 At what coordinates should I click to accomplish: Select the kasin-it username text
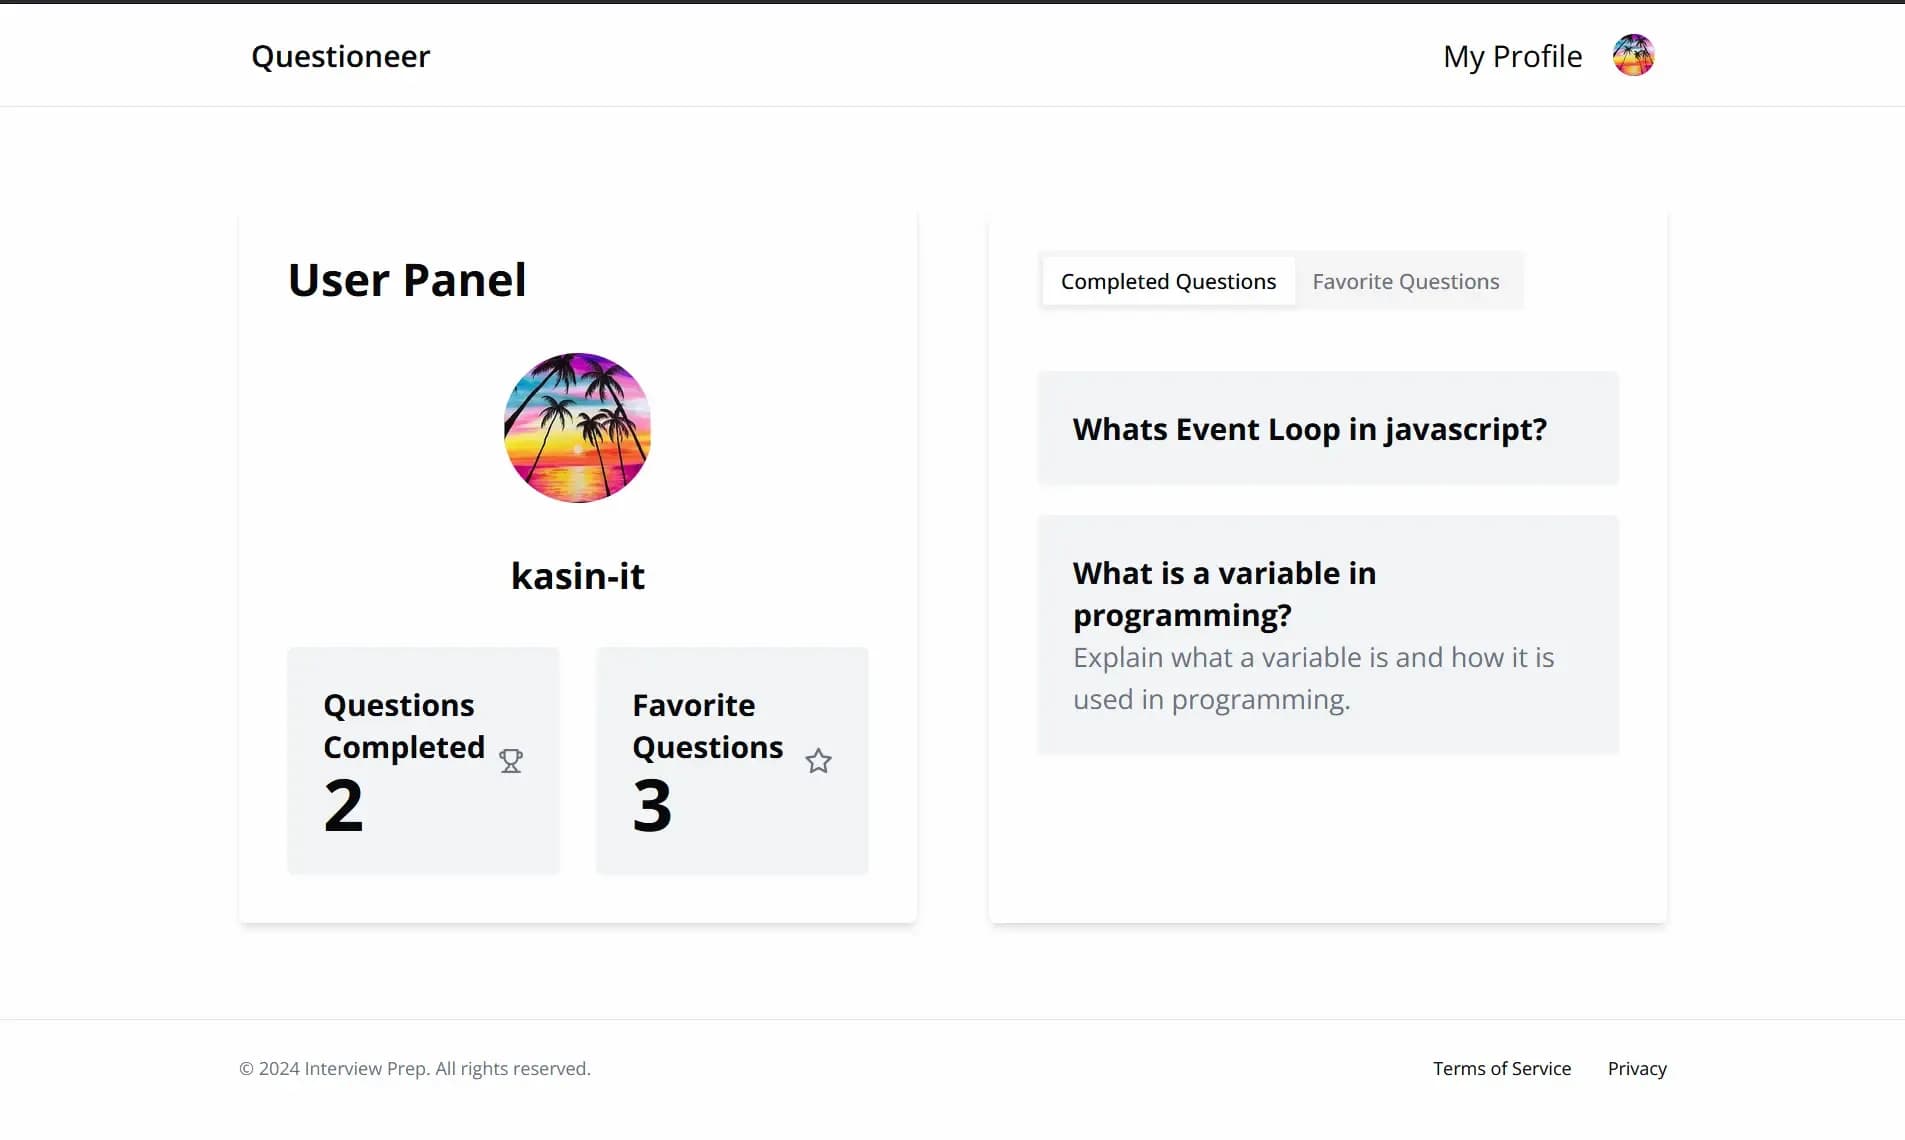pyautogui.click(x=577, y=575)
